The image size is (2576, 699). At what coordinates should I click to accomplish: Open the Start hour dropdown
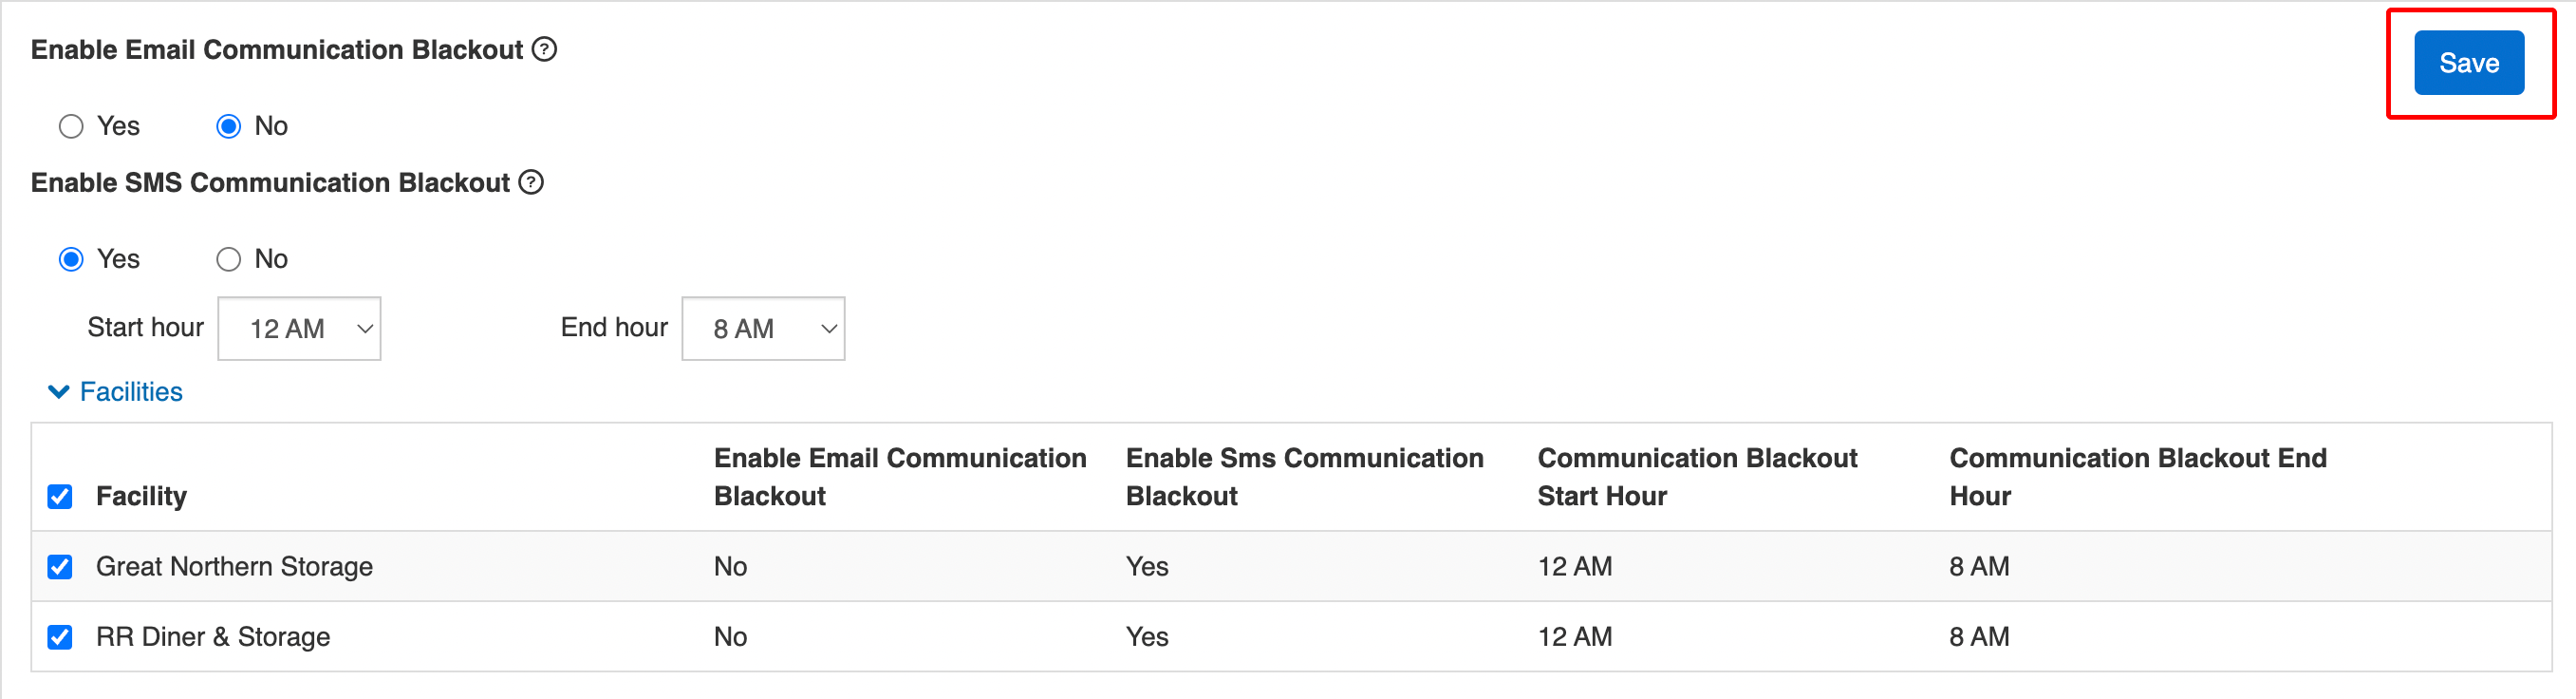pyautogui.click(x=299, y=328)
